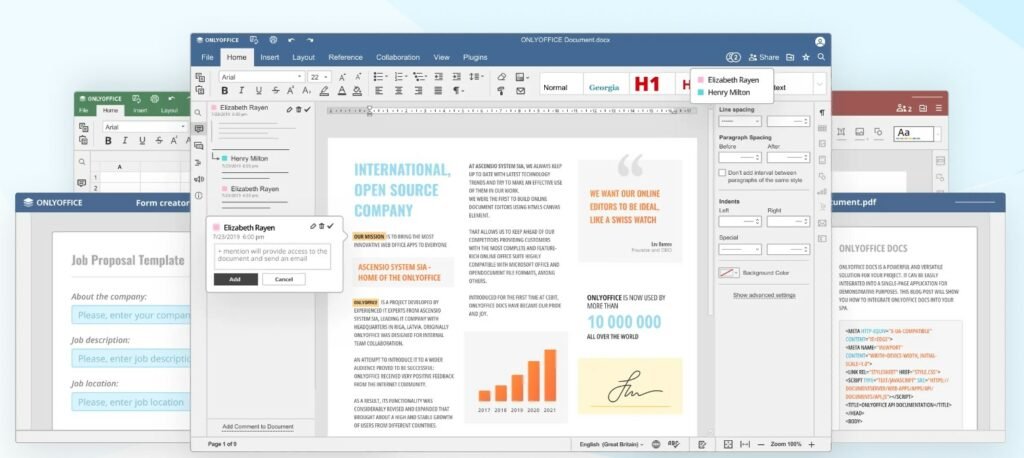
Task: Click 'Add Comment to Document' link
Action: pyautogui.click(x=257, y=427)
